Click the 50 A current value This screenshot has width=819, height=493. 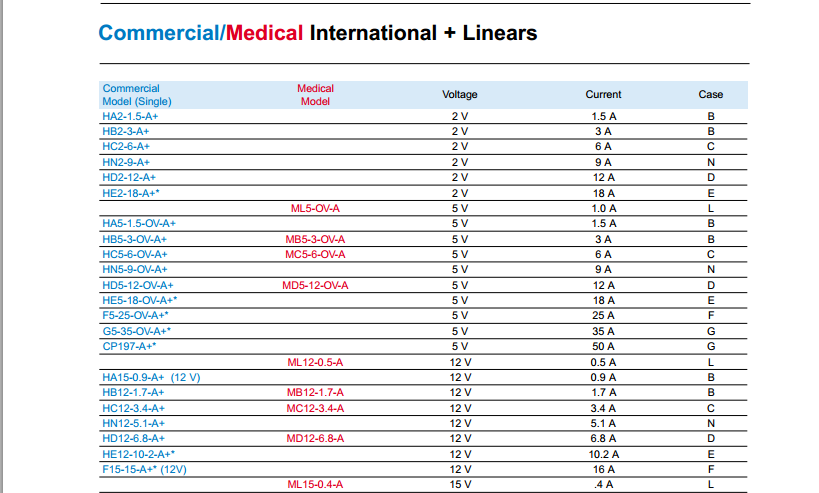click(x=603, y=346)
